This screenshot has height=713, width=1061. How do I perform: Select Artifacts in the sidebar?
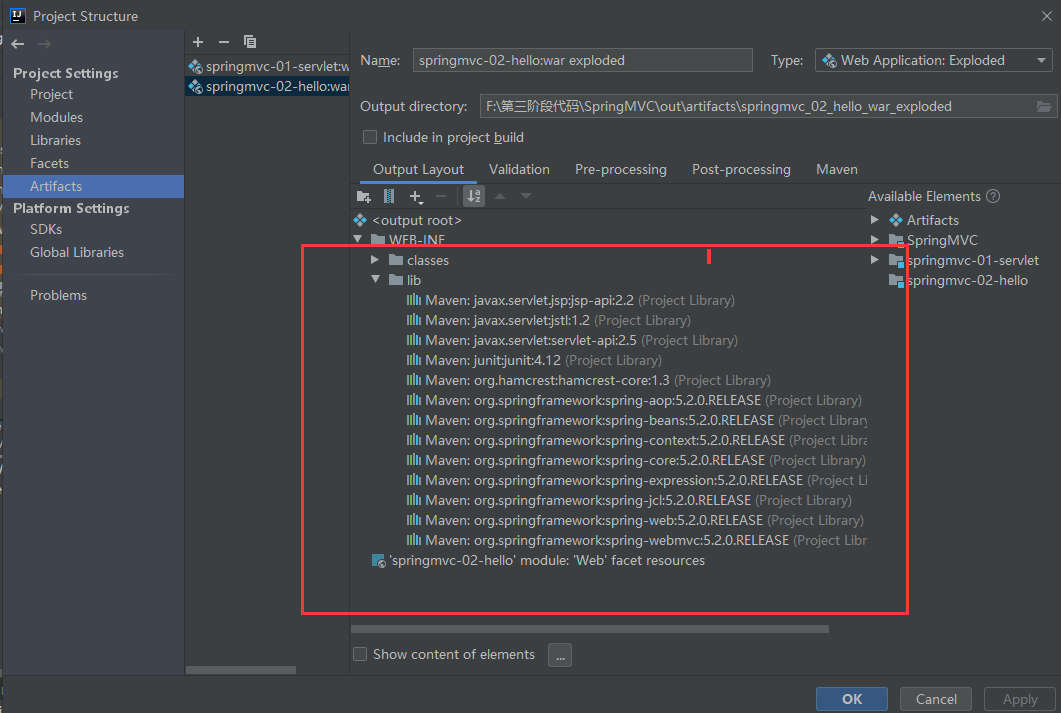pyautogui.click(x=93, y=187)
